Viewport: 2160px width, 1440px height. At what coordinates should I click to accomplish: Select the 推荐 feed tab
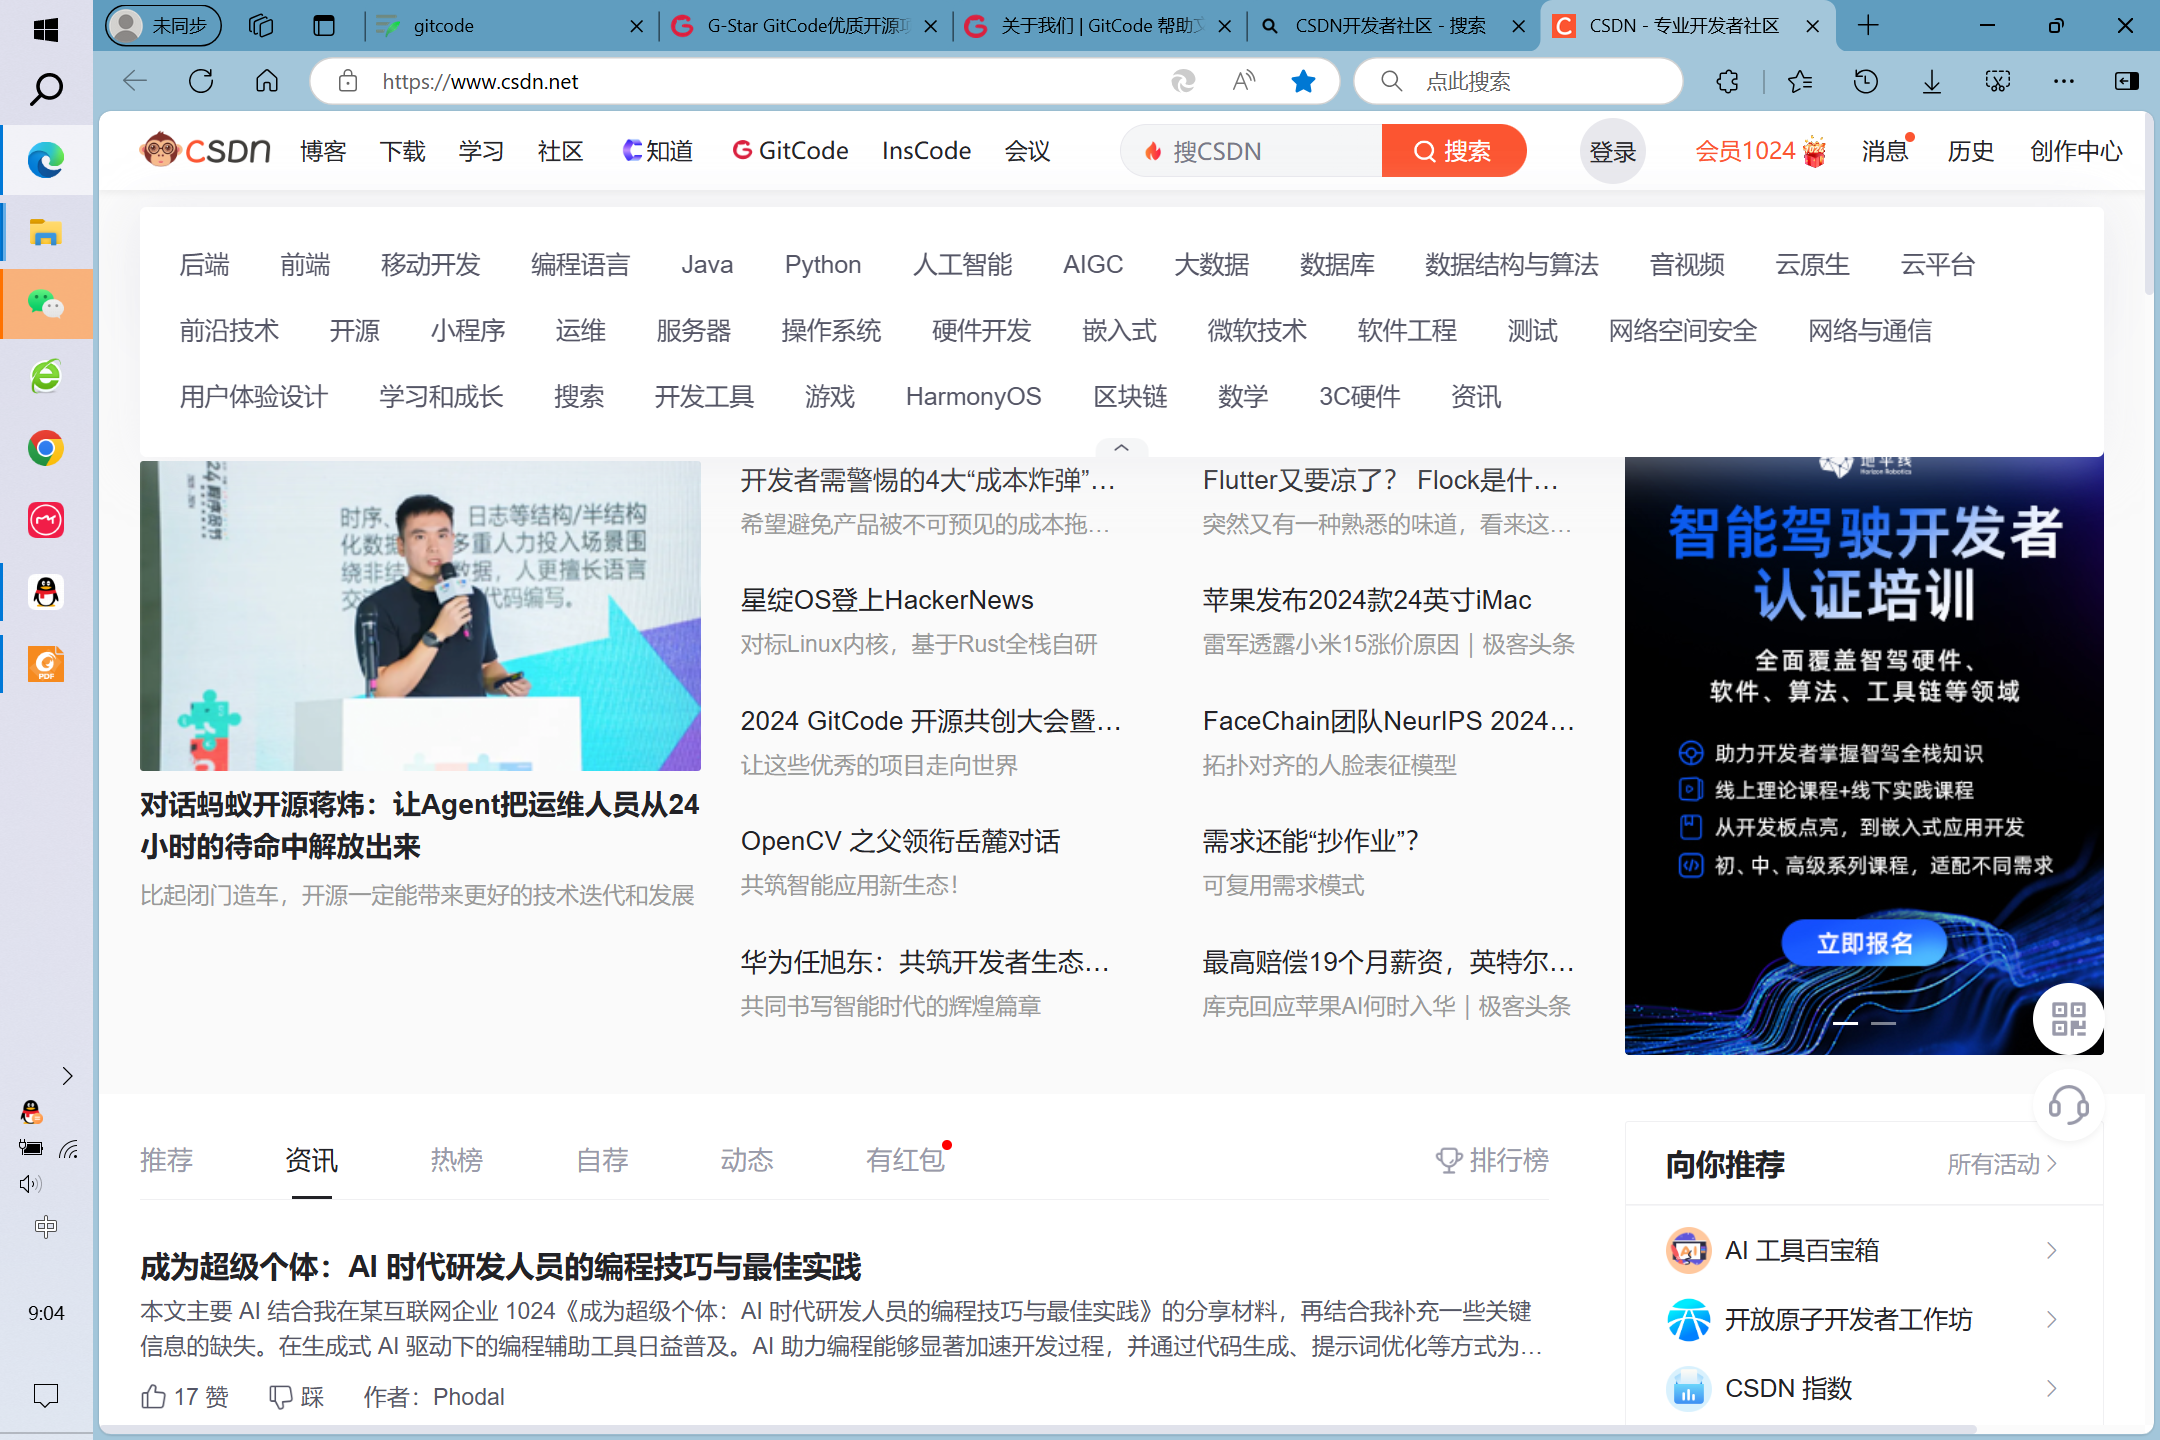166,1160
